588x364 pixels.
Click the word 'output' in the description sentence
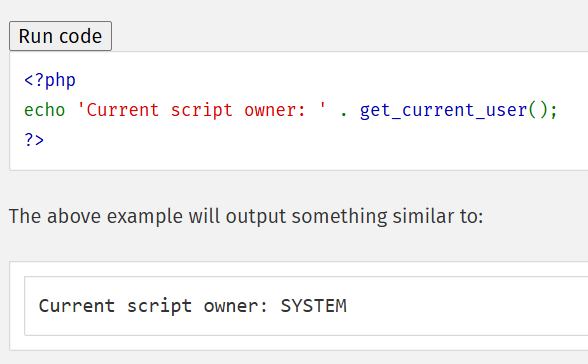click(256, 217)
